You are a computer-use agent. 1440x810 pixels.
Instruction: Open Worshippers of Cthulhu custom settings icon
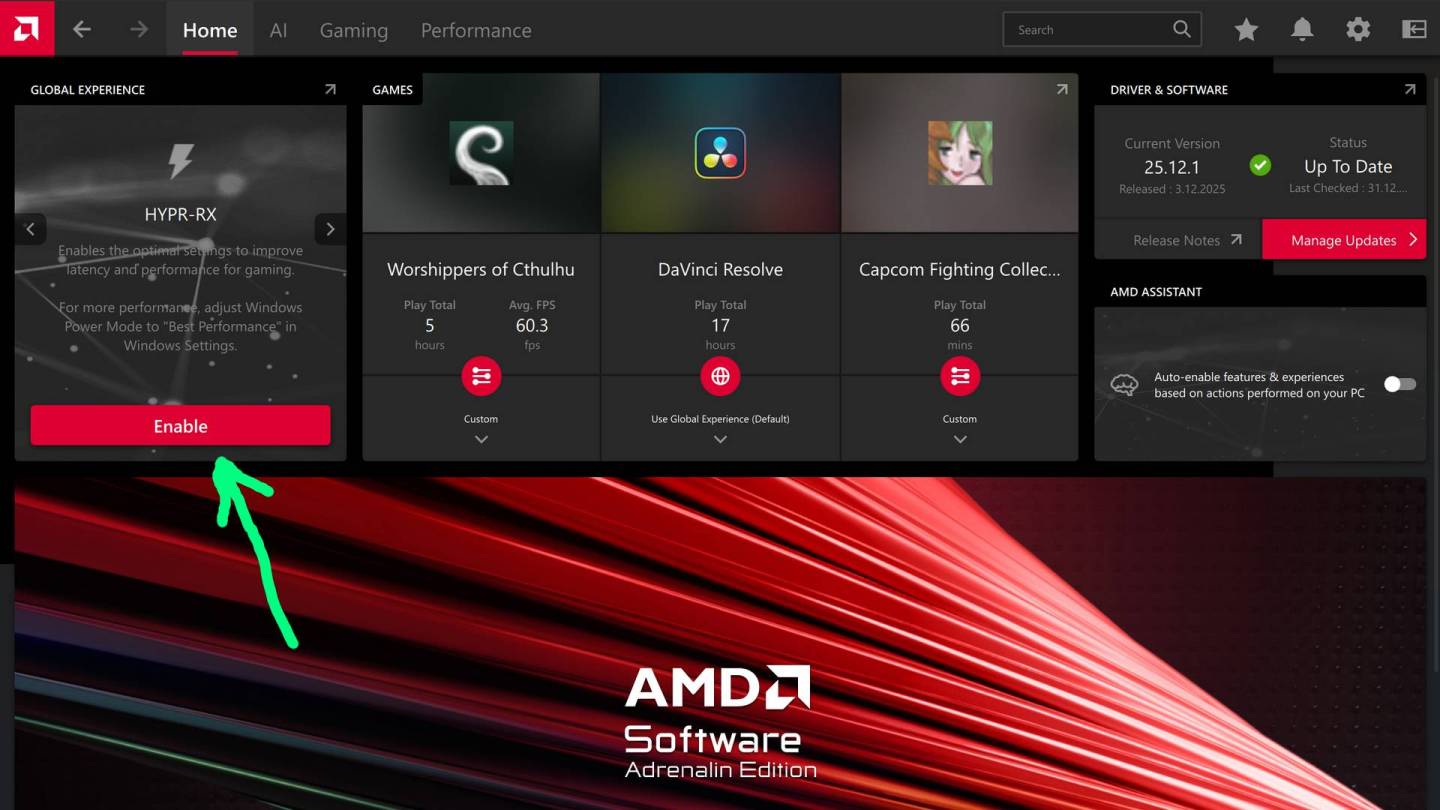coord(481,376)
